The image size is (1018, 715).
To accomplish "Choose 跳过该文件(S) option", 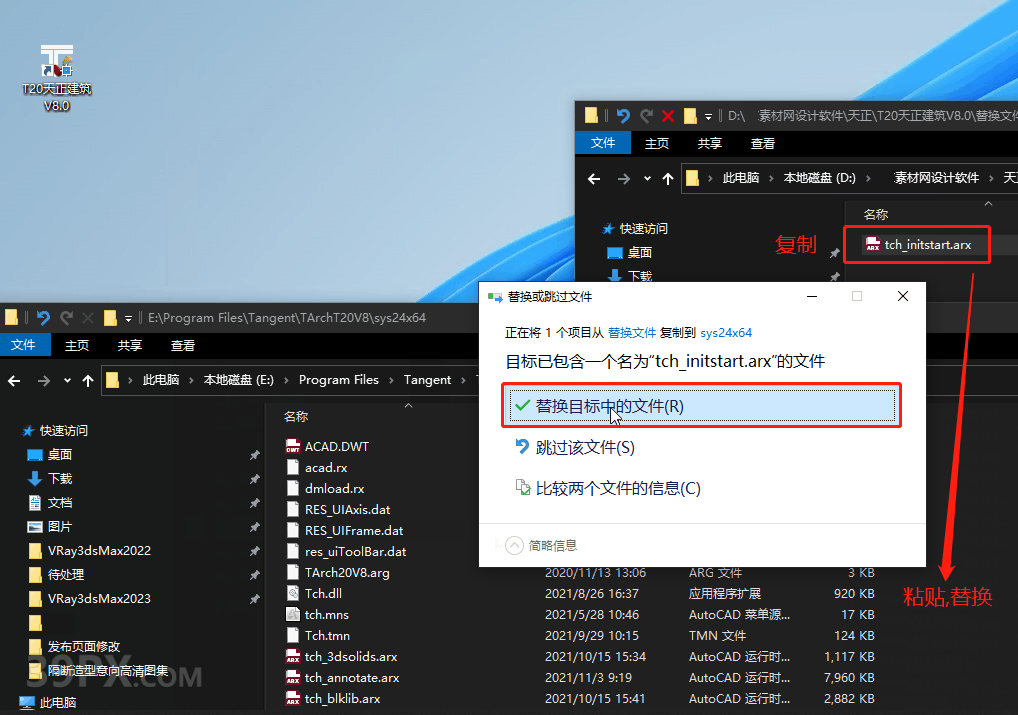I will pos(575,447).
